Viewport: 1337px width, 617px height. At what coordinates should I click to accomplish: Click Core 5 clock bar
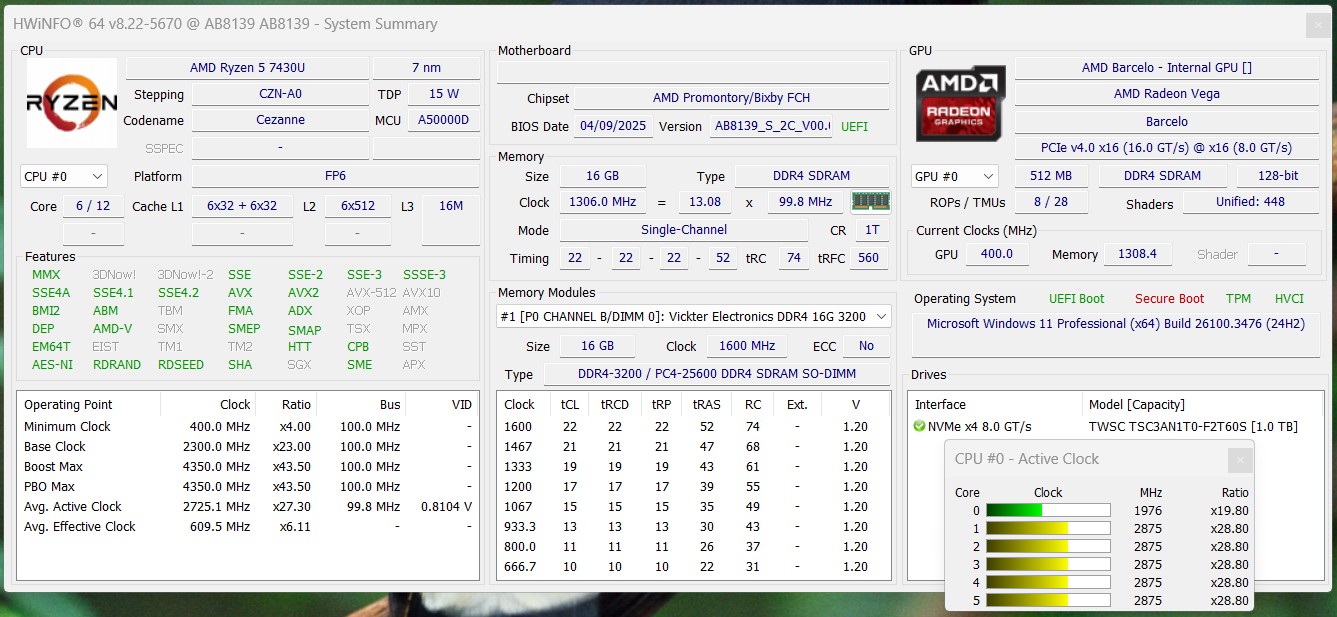[1048, 600]
